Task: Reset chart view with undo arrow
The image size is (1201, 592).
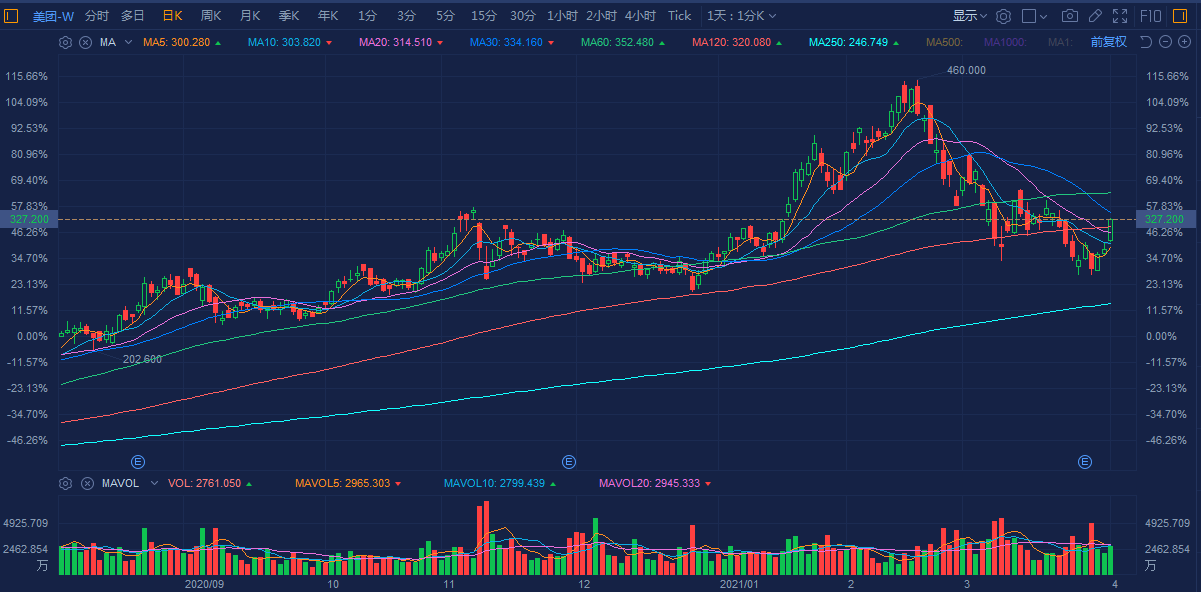Action: pos(1146,42)
